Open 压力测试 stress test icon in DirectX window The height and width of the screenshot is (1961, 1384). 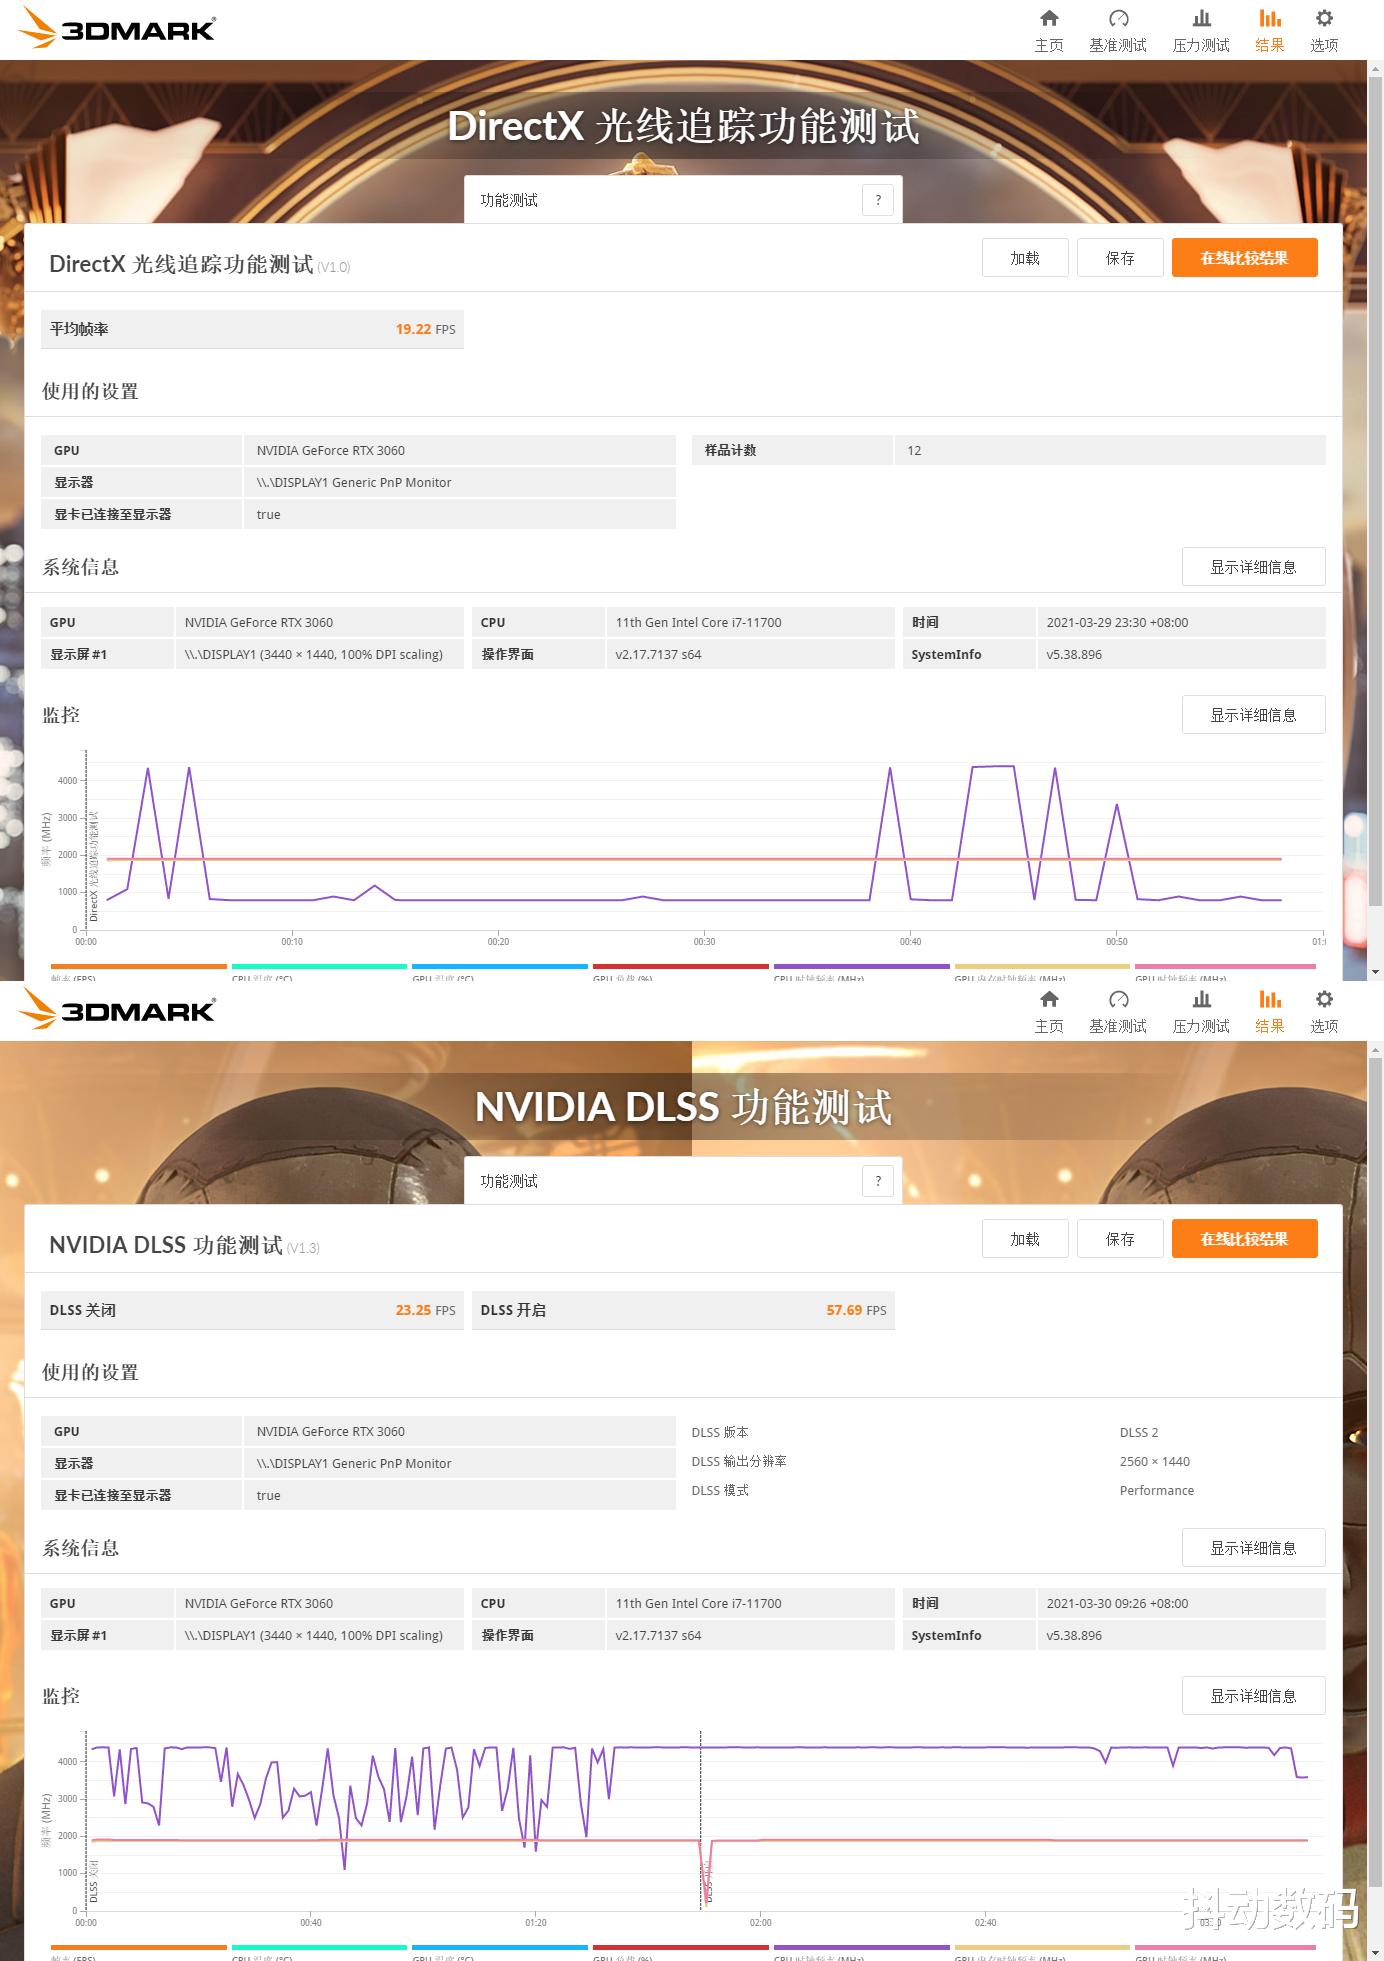point(1201,30)
